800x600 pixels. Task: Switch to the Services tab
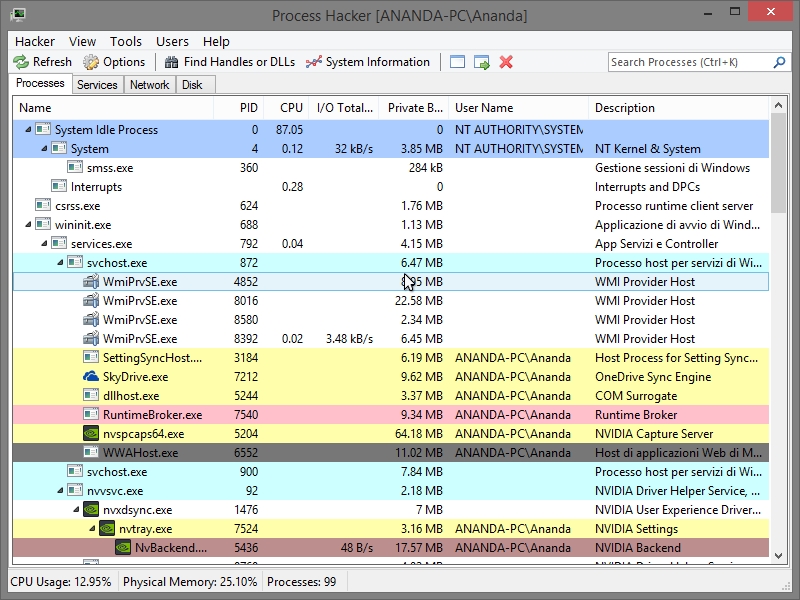[x=97, y=85]
